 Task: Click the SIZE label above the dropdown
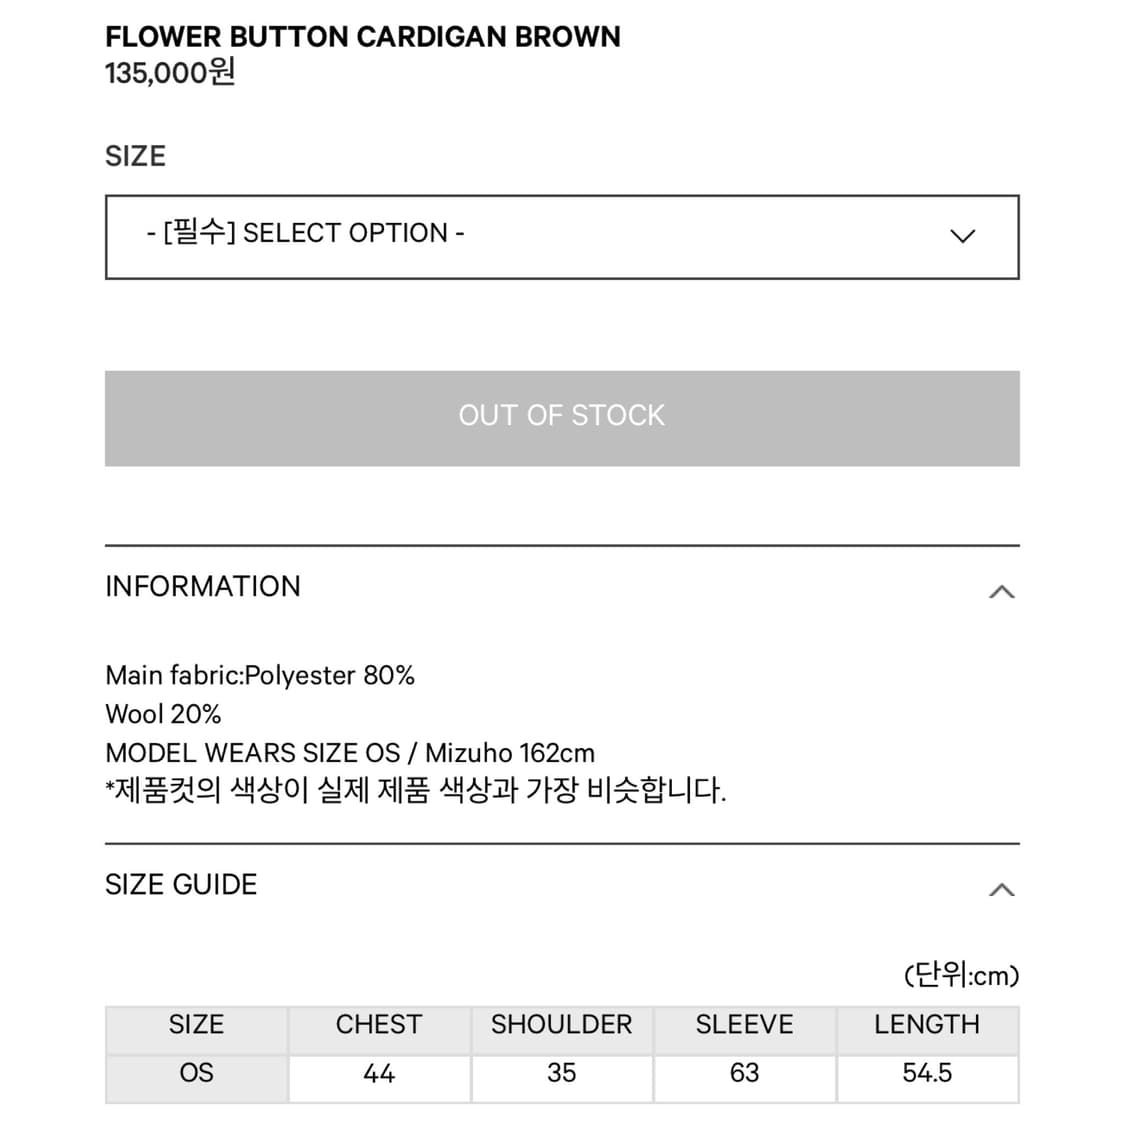click(135, 156)
